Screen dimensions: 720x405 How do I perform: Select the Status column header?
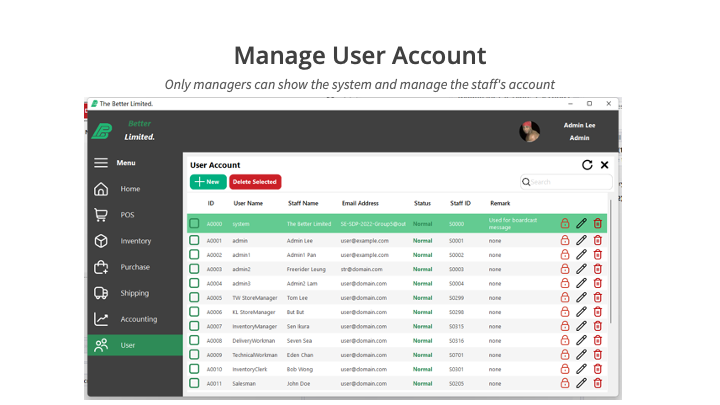tap(422, 203)
